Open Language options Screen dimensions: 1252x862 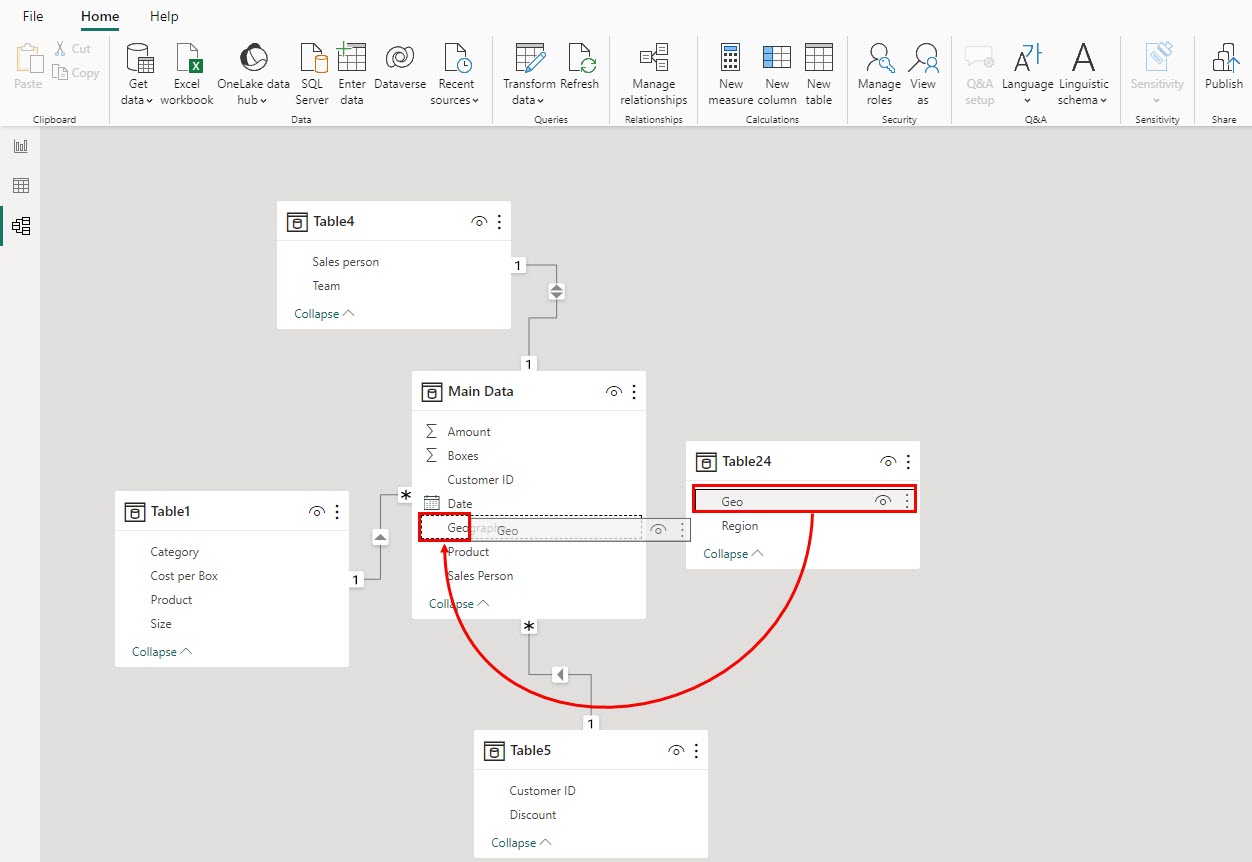click(1028, 73)
